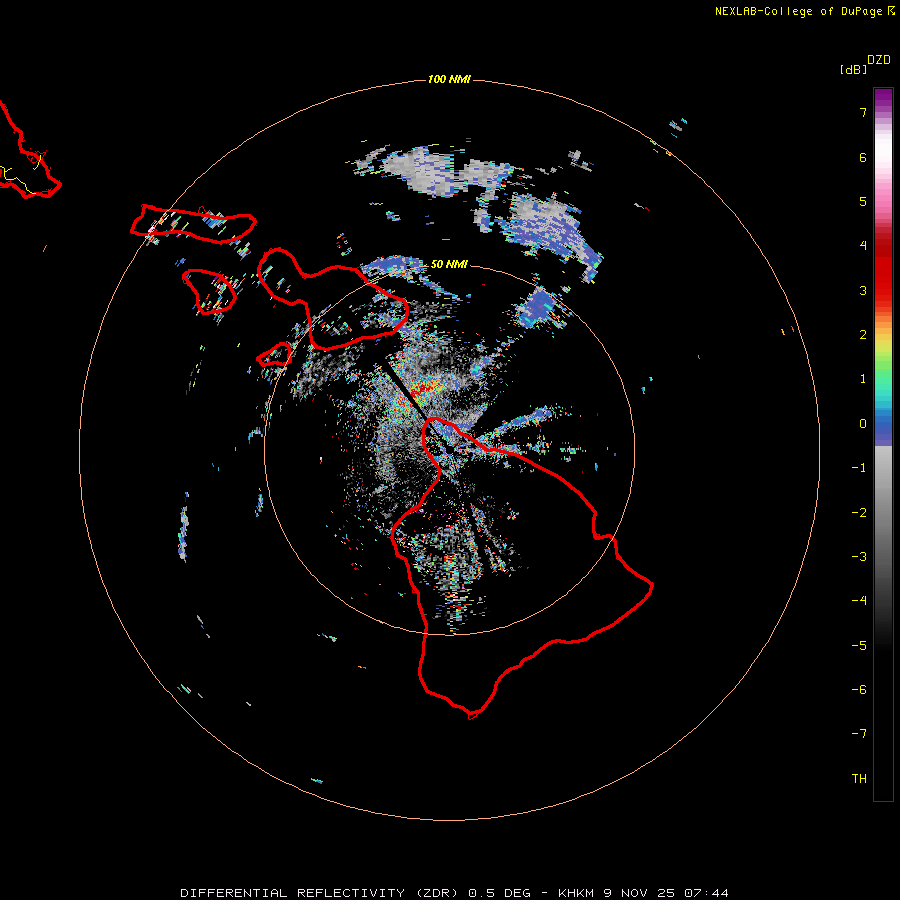Click the scale value -2
The height and width of the screenshot is (900, 900).
point(859,513)
